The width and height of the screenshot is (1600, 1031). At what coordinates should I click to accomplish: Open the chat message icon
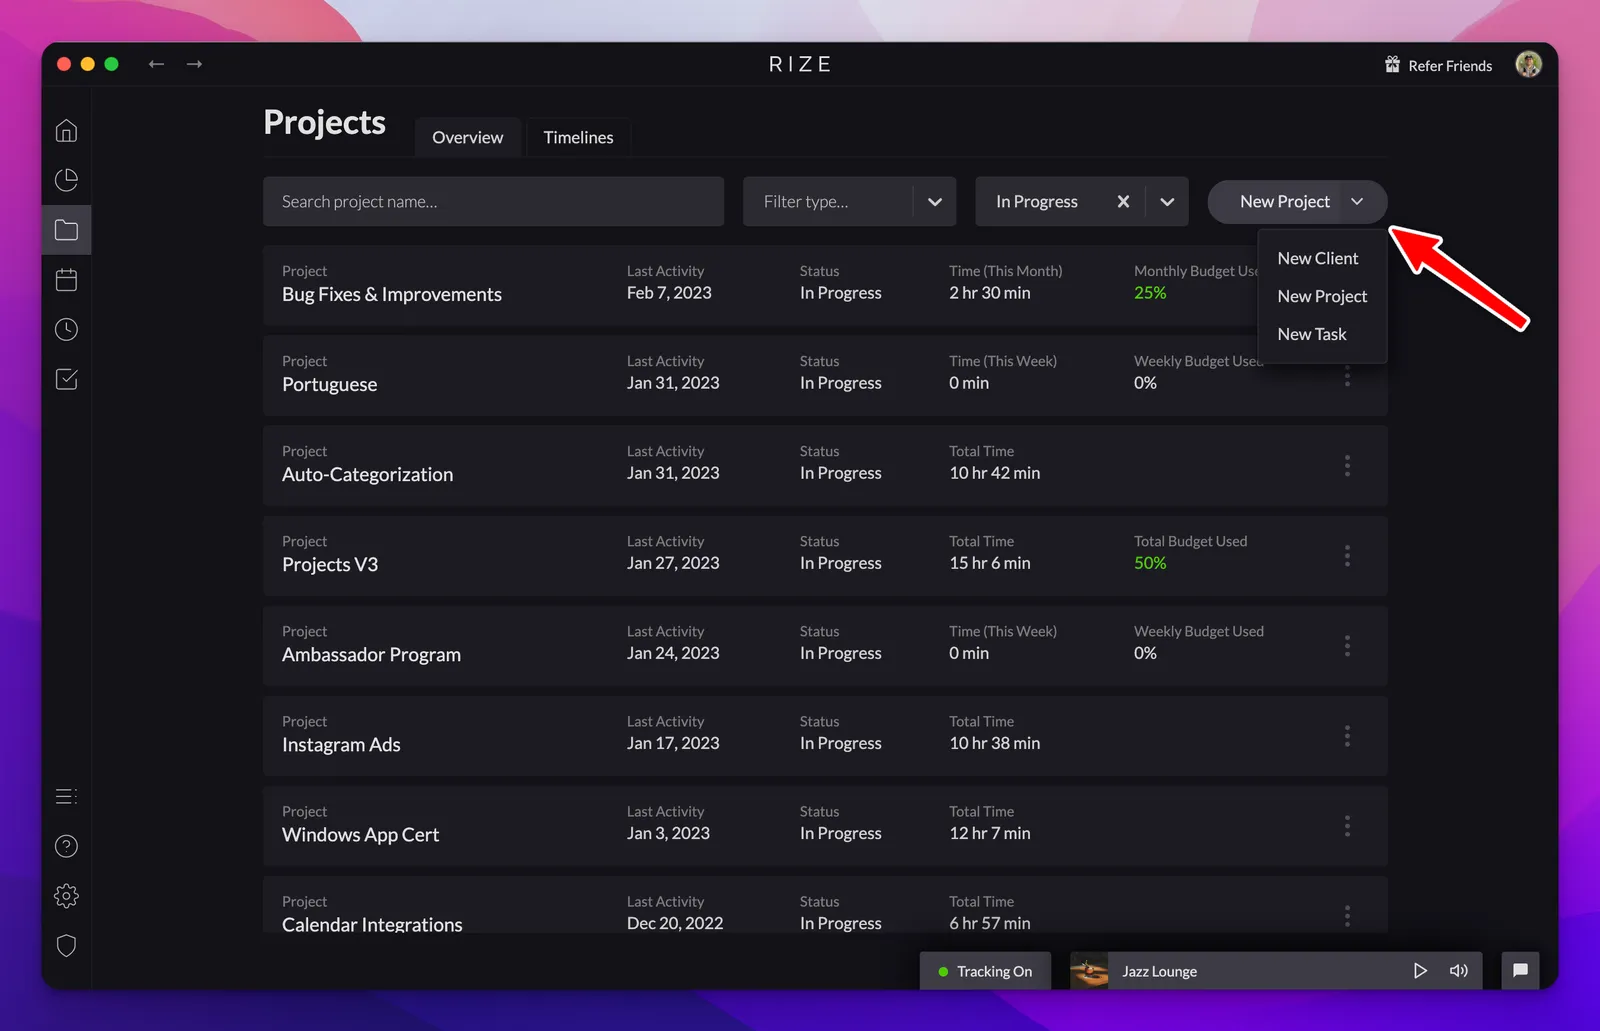(1520, 970)
